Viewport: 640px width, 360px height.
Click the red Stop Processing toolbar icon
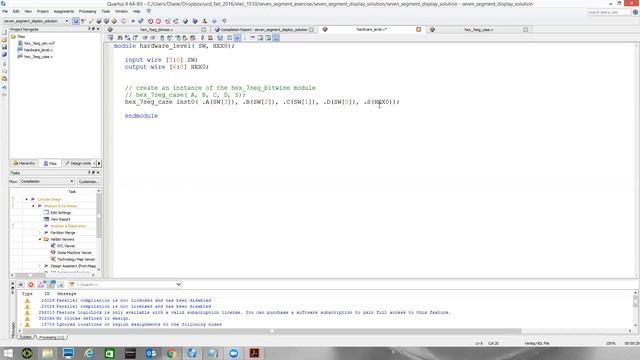[x=150, y=21]
